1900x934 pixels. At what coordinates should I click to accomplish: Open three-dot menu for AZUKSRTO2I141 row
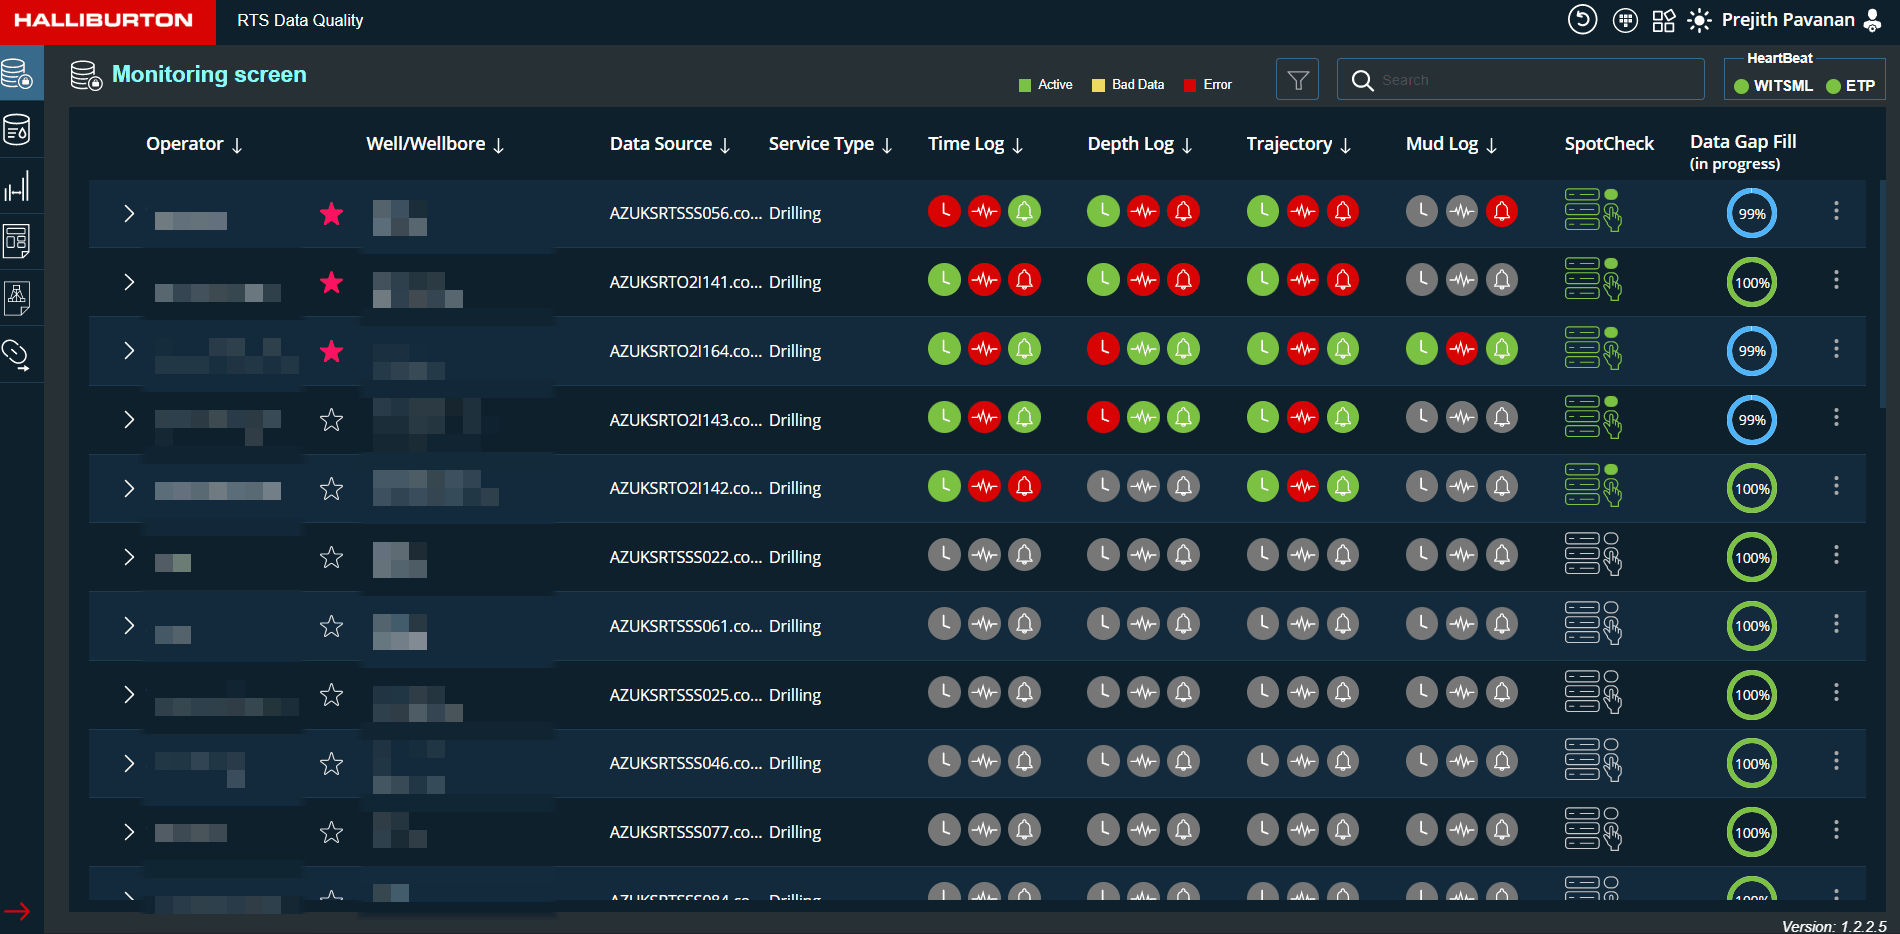(1836, 280)
